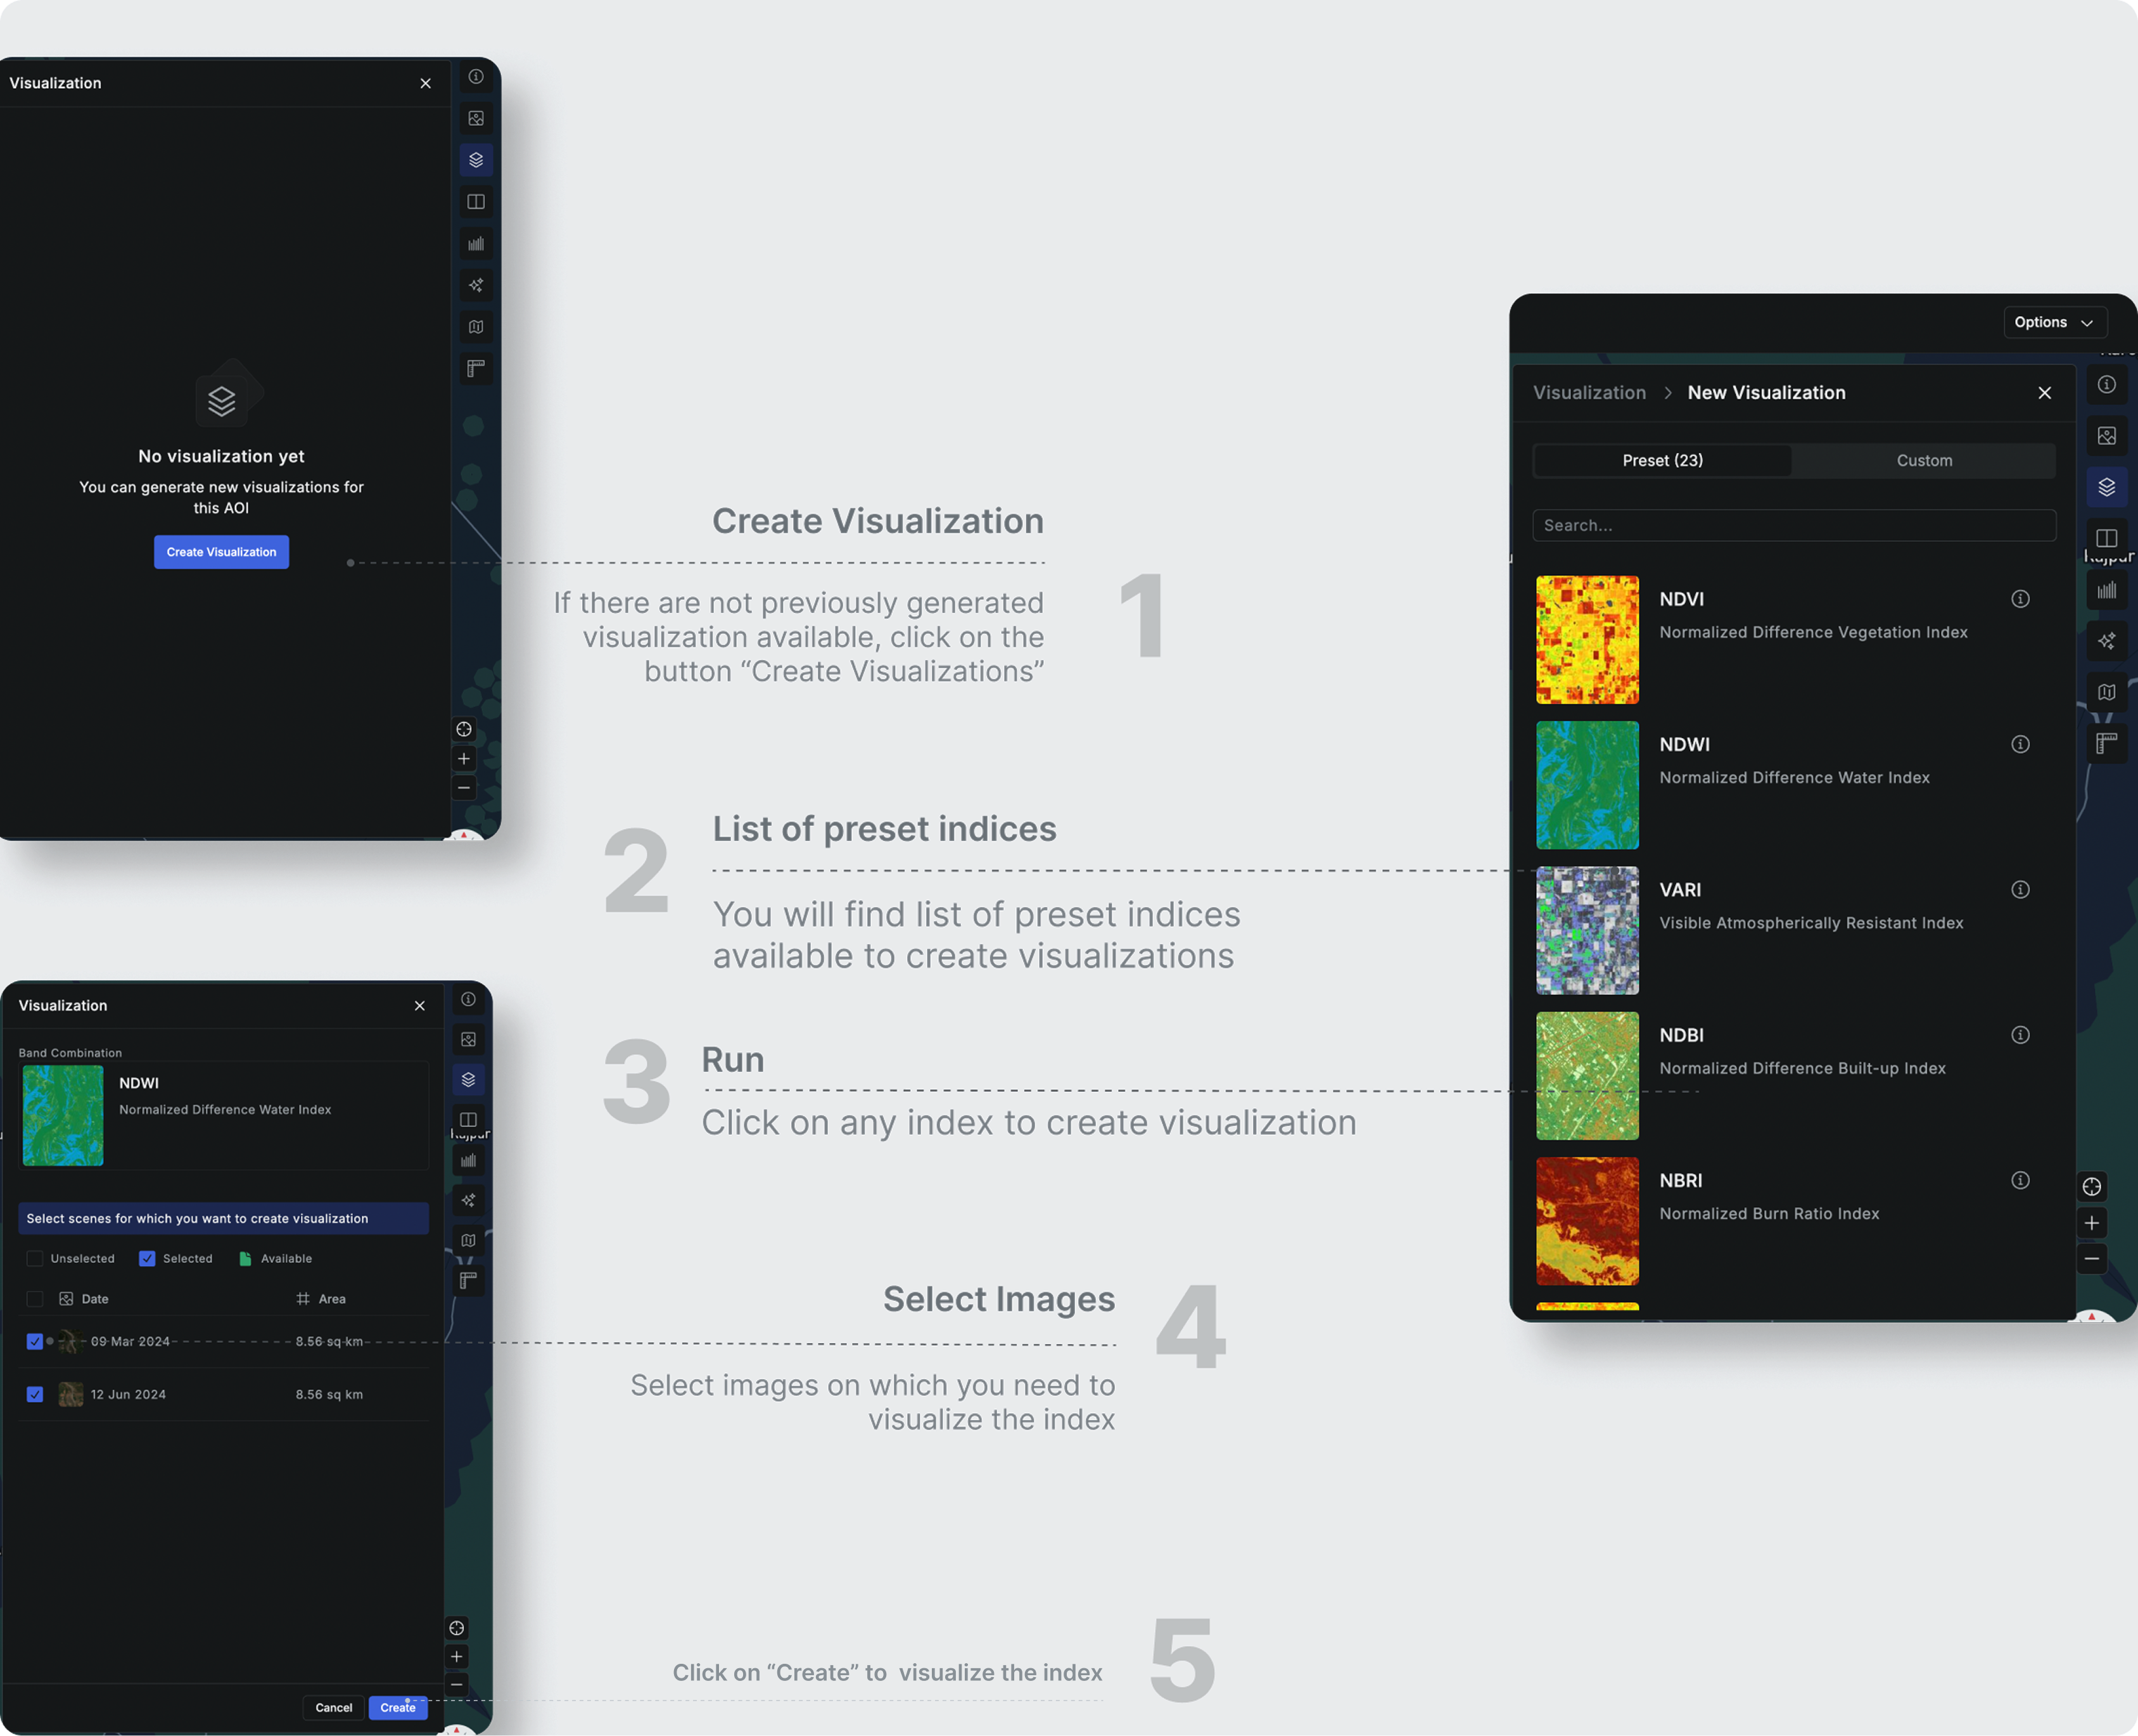Go back via Visualization breadcrumb link
The width and height of the screenshot is (2138, 1736).
[x=1589, y=393]
